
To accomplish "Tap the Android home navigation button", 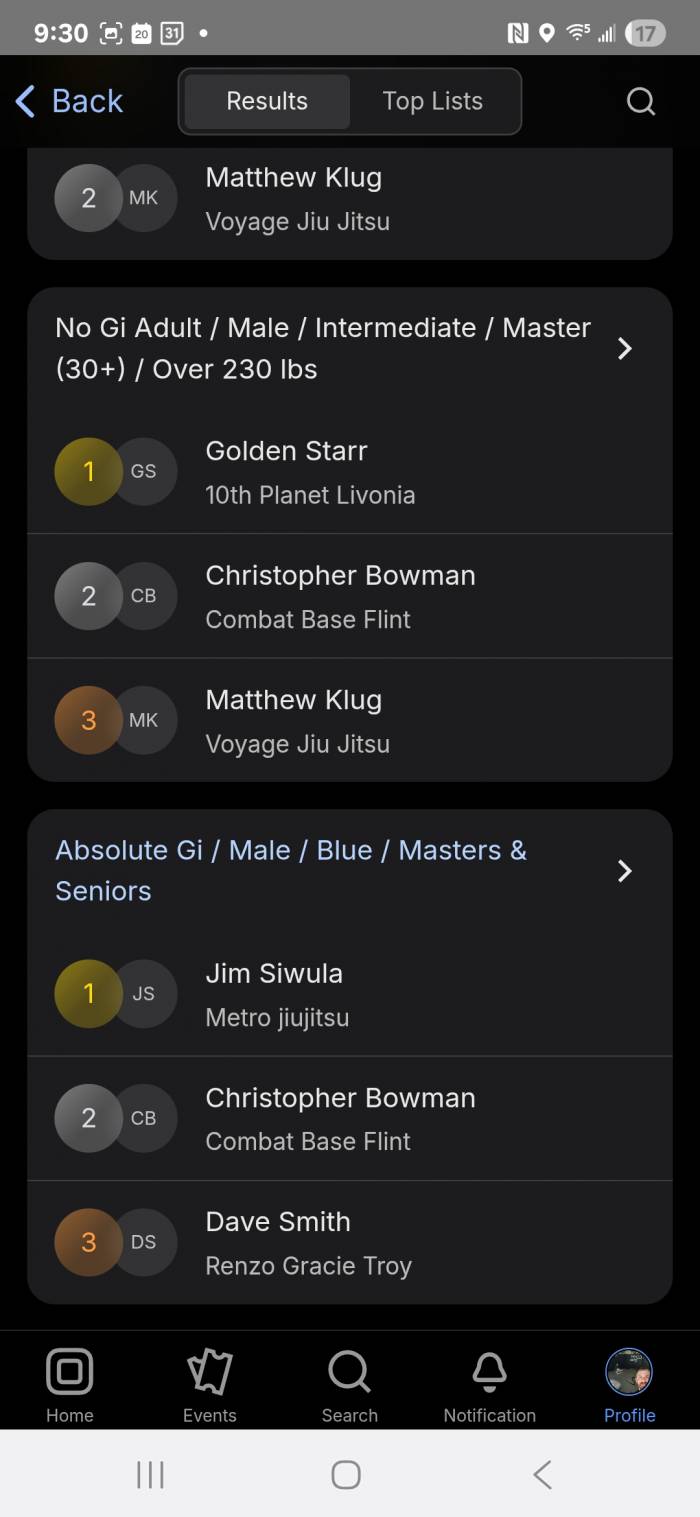I will pos(346,1474).
